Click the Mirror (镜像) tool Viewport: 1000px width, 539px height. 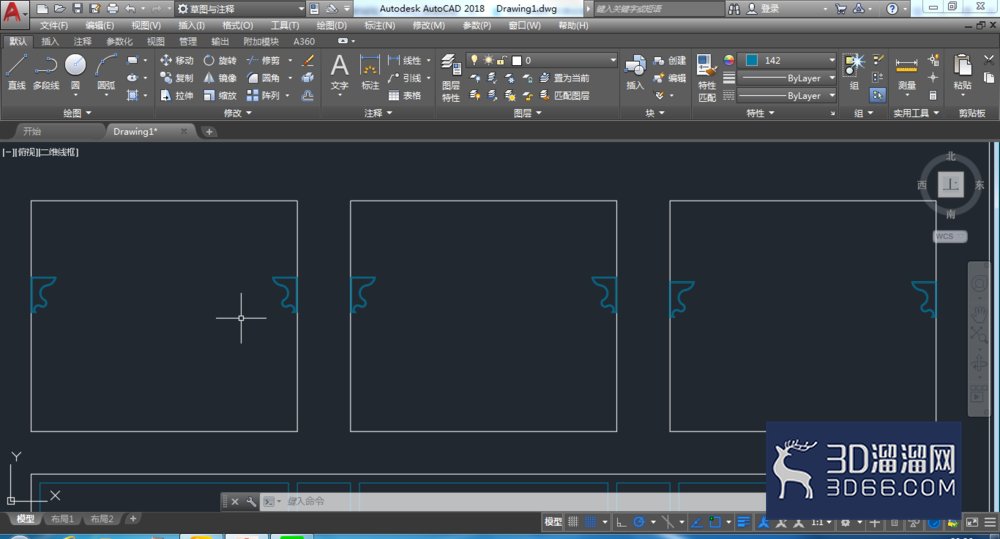point(220,78)
